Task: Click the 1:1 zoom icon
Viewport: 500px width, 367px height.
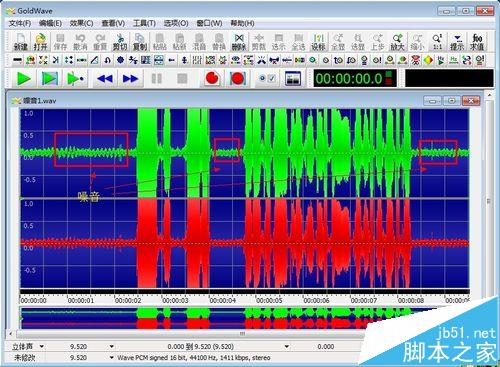Action: [437, 42]
